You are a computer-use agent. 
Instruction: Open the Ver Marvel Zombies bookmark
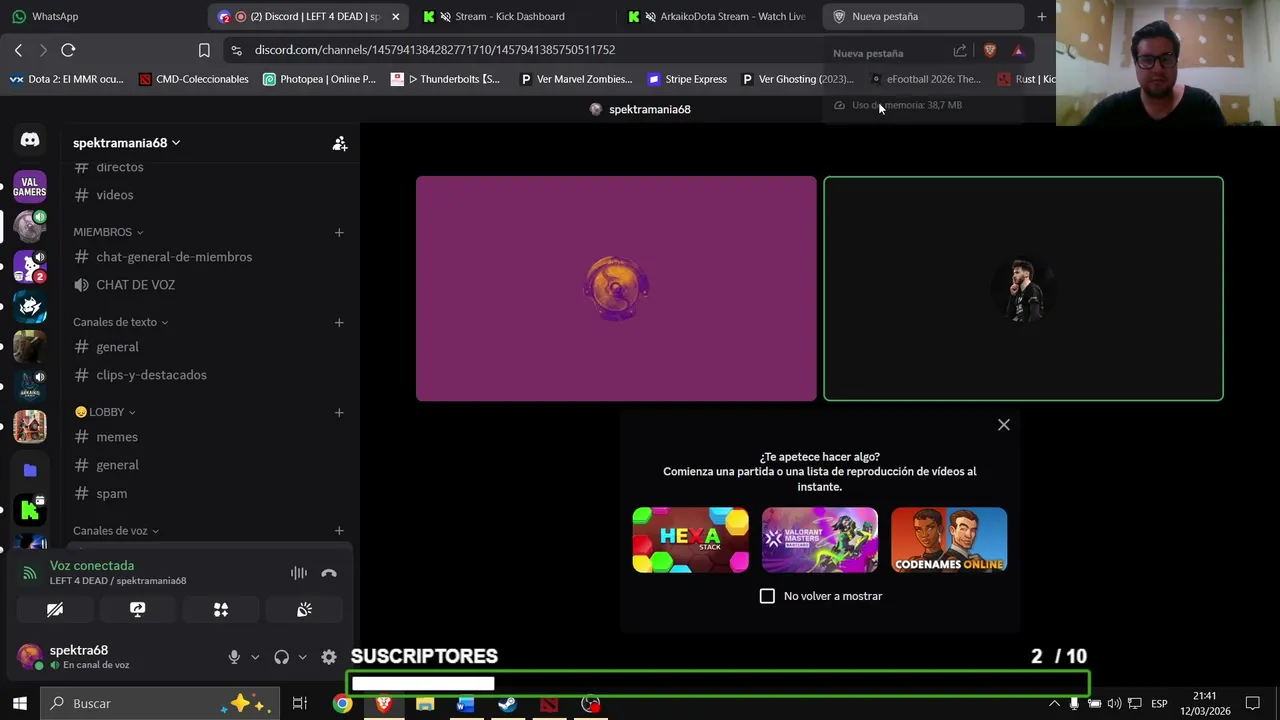pyautogui.click(x=576, y=79)
